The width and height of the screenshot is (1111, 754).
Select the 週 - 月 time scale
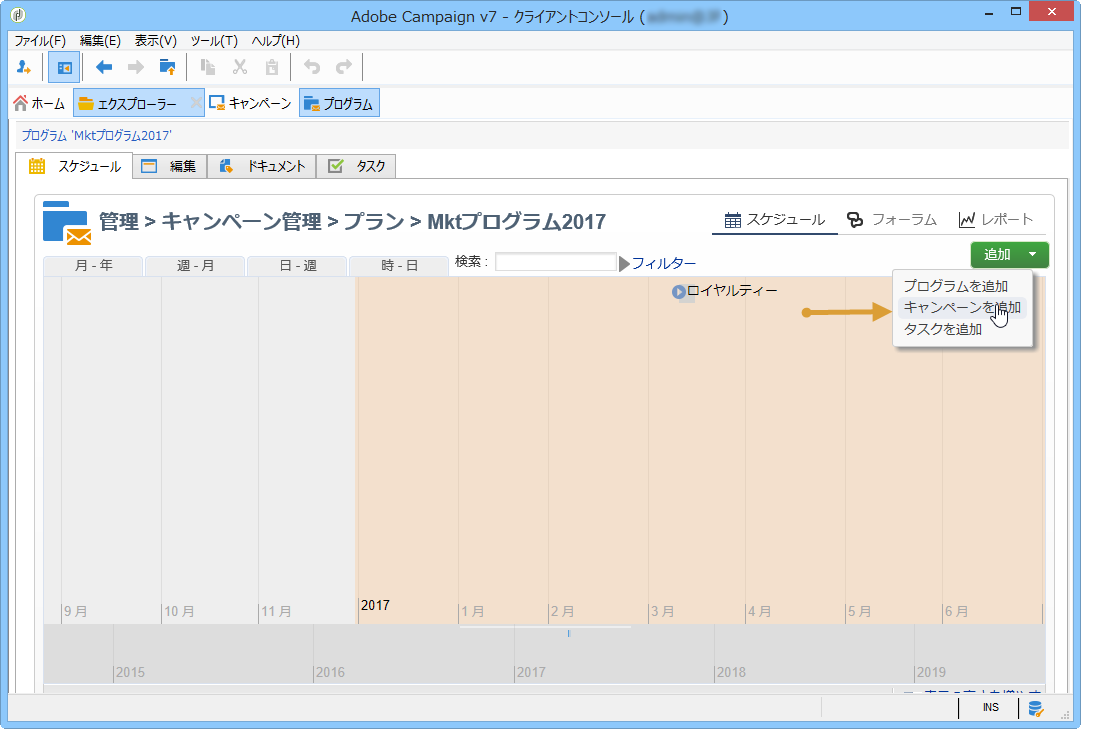click(x=196, y=266)
